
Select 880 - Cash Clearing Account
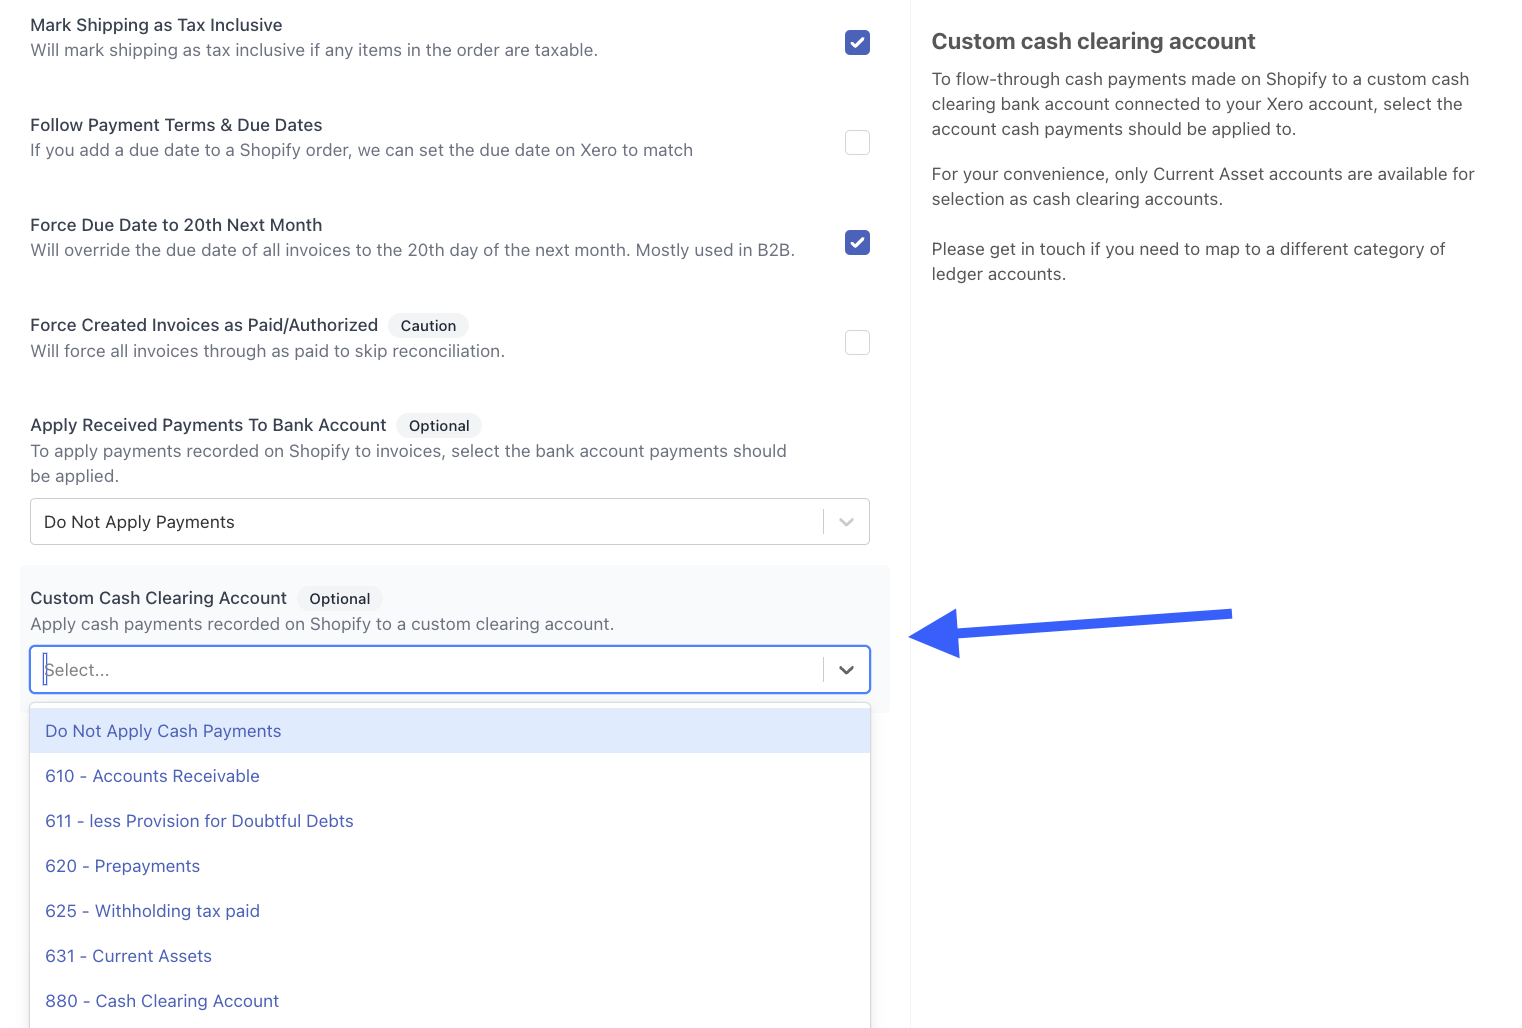(161, 1001)
